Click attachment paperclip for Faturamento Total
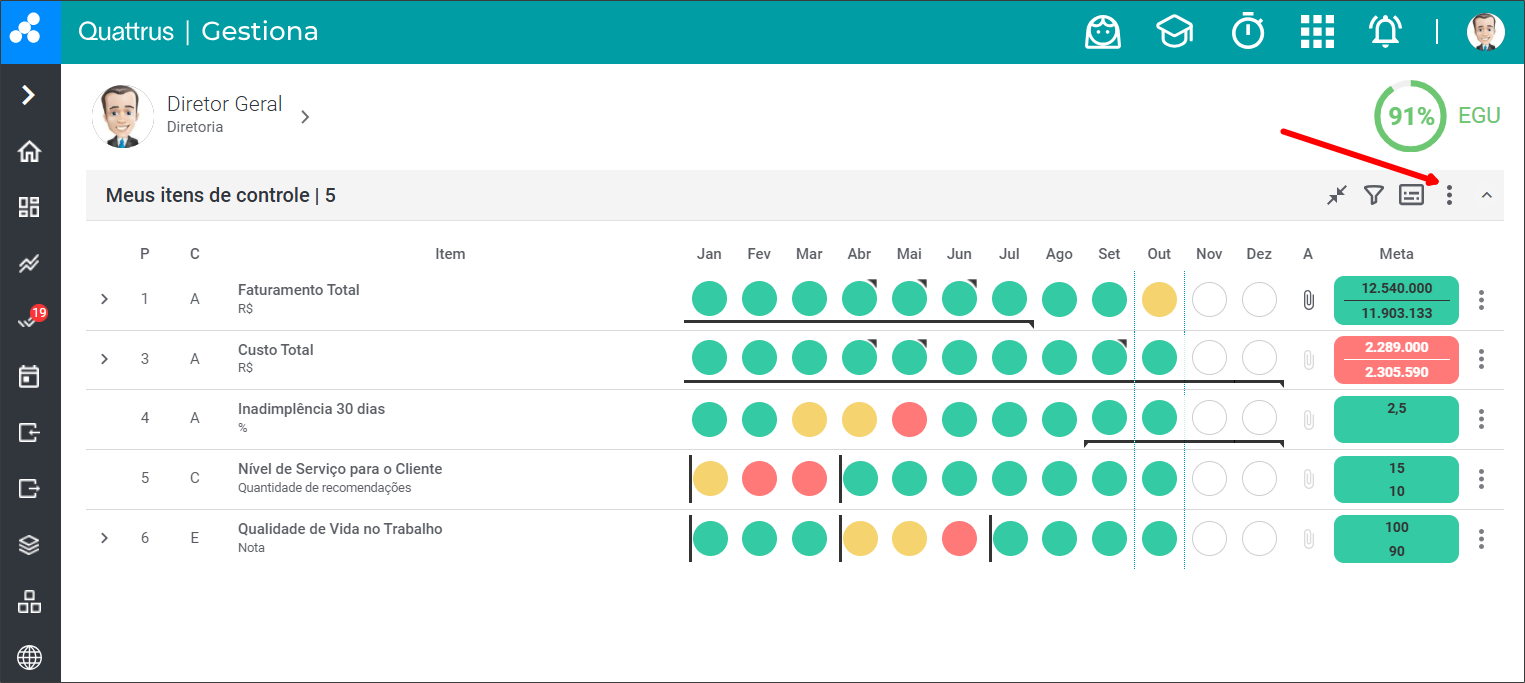 point(1308,300)
